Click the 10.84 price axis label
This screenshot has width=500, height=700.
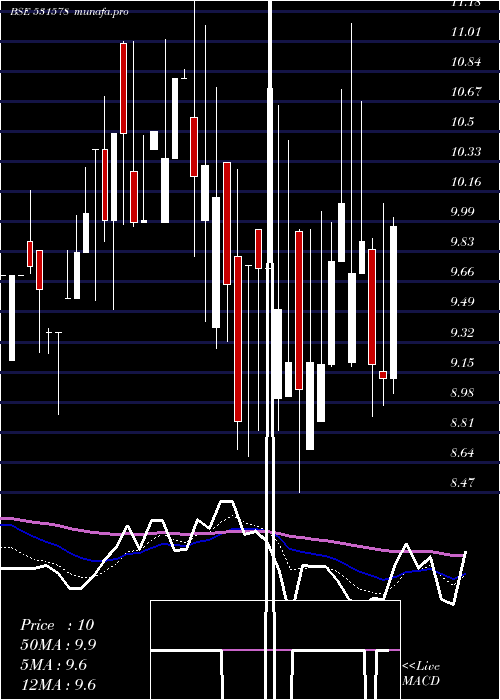point(466,62)
